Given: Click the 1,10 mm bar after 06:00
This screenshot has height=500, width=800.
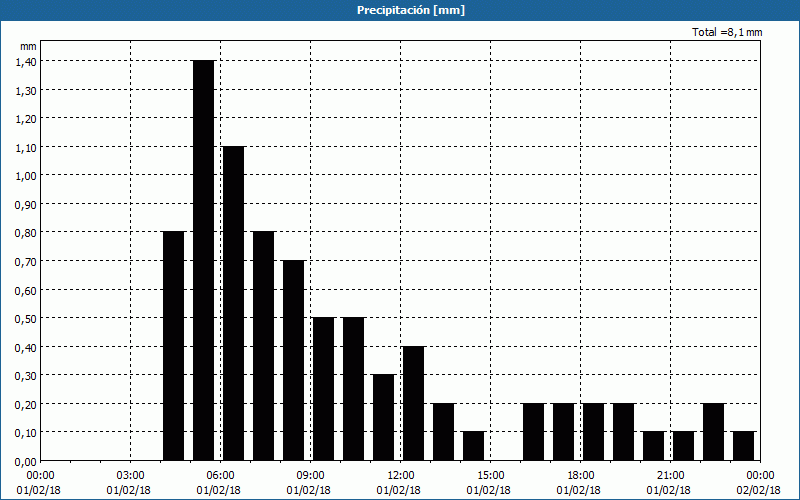Looking at the screenshot, I should (x=234, y=303).
